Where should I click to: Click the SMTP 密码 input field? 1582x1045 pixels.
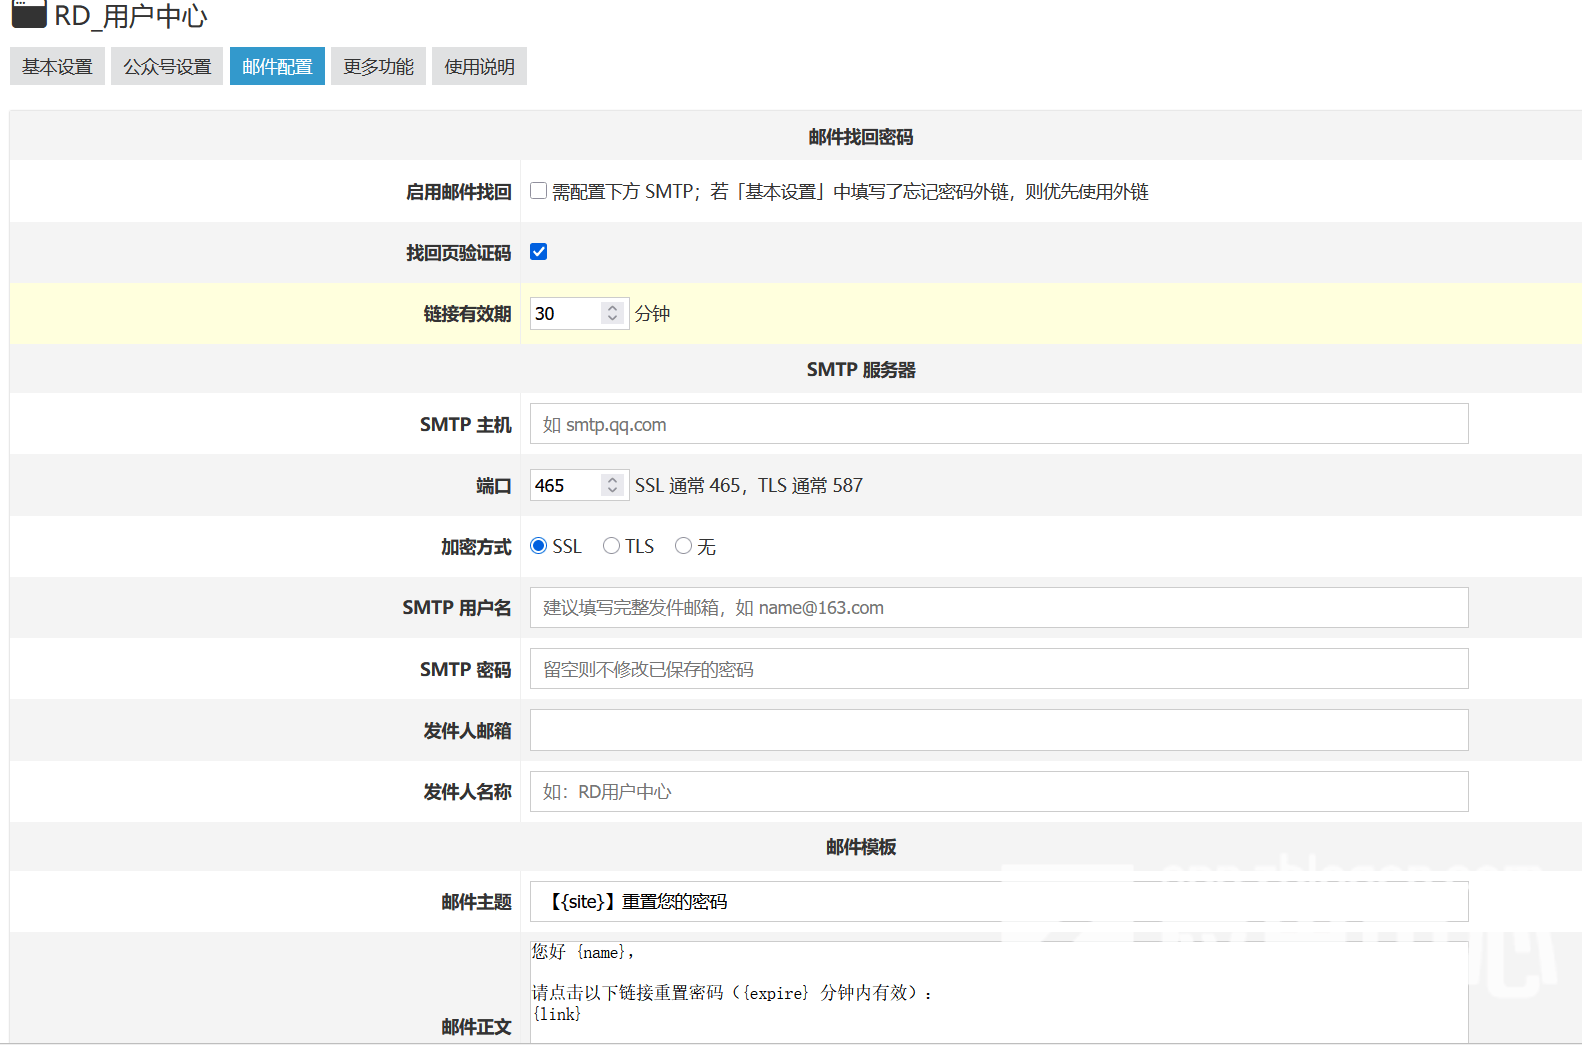coord(999,669)
